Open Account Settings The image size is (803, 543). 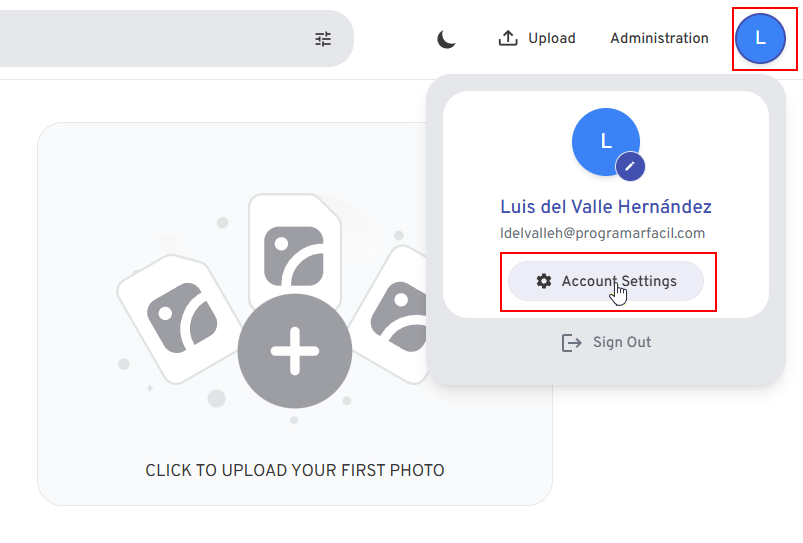(x=606, y=281)
